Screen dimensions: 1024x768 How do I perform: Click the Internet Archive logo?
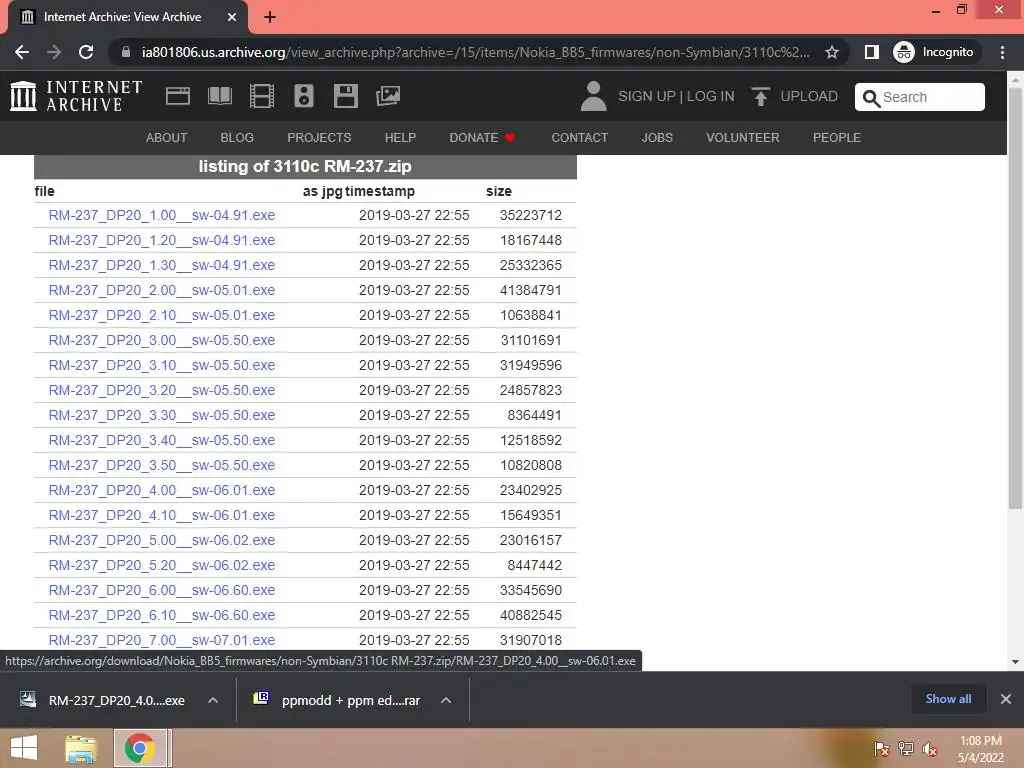click(76, 96)
